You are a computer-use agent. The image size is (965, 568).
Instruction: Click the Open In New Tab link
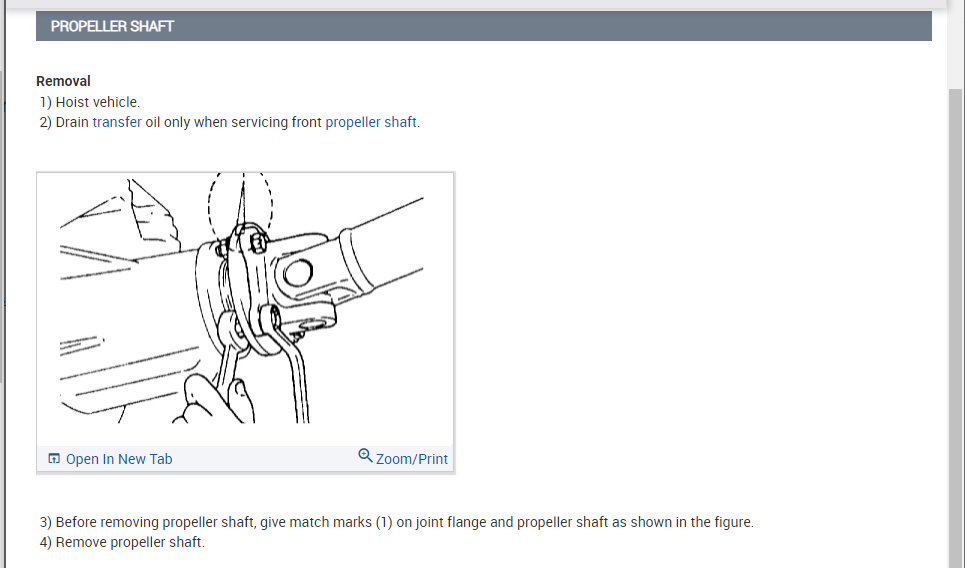(x=119, y=459)
